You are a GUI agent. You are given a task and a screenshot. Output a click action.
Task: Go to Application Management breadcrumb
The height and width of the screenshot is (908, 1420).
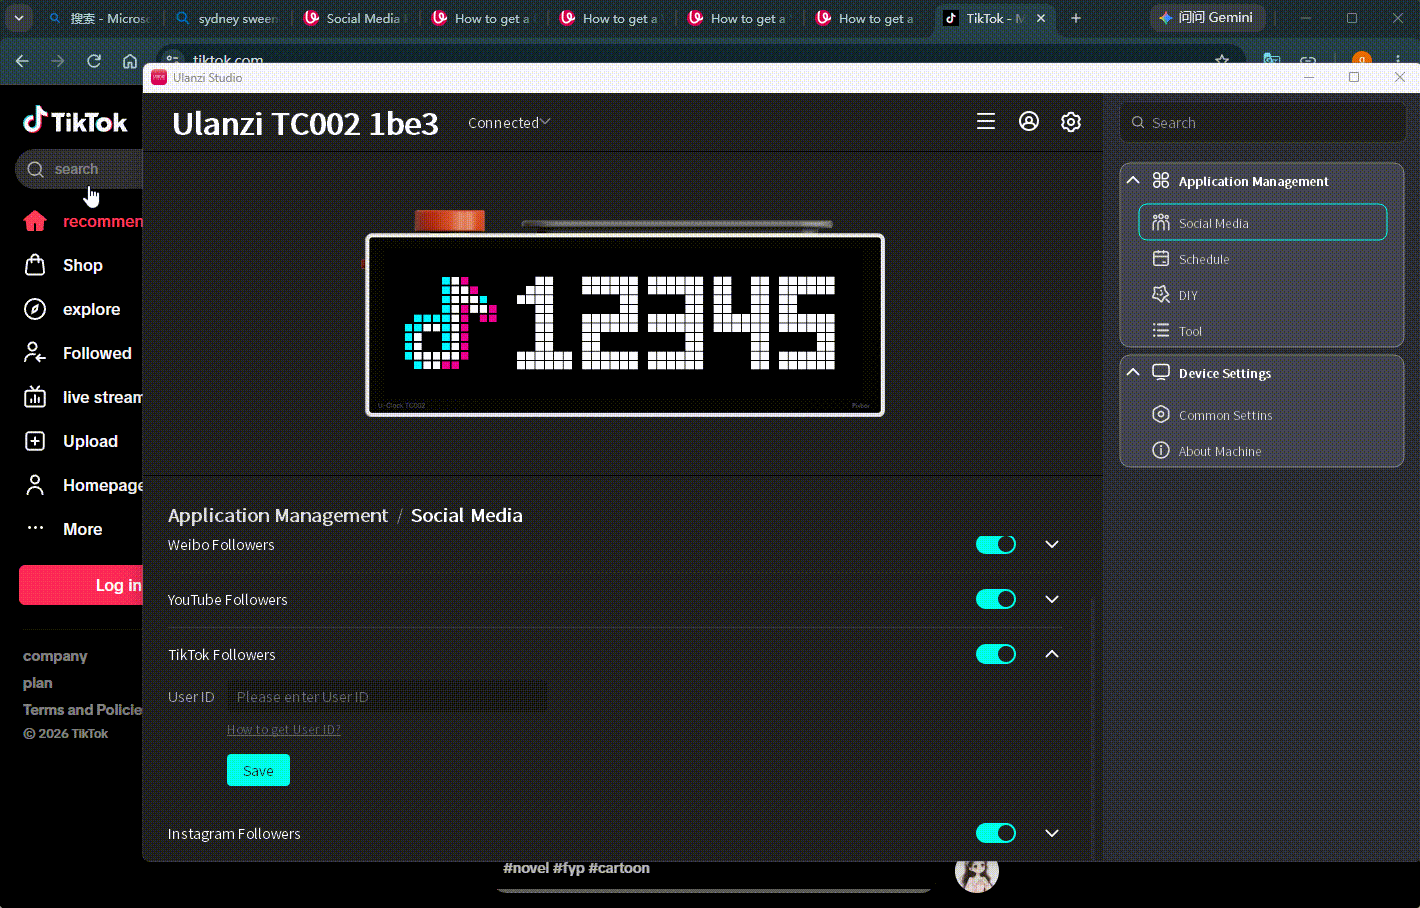tap(277, 515)
